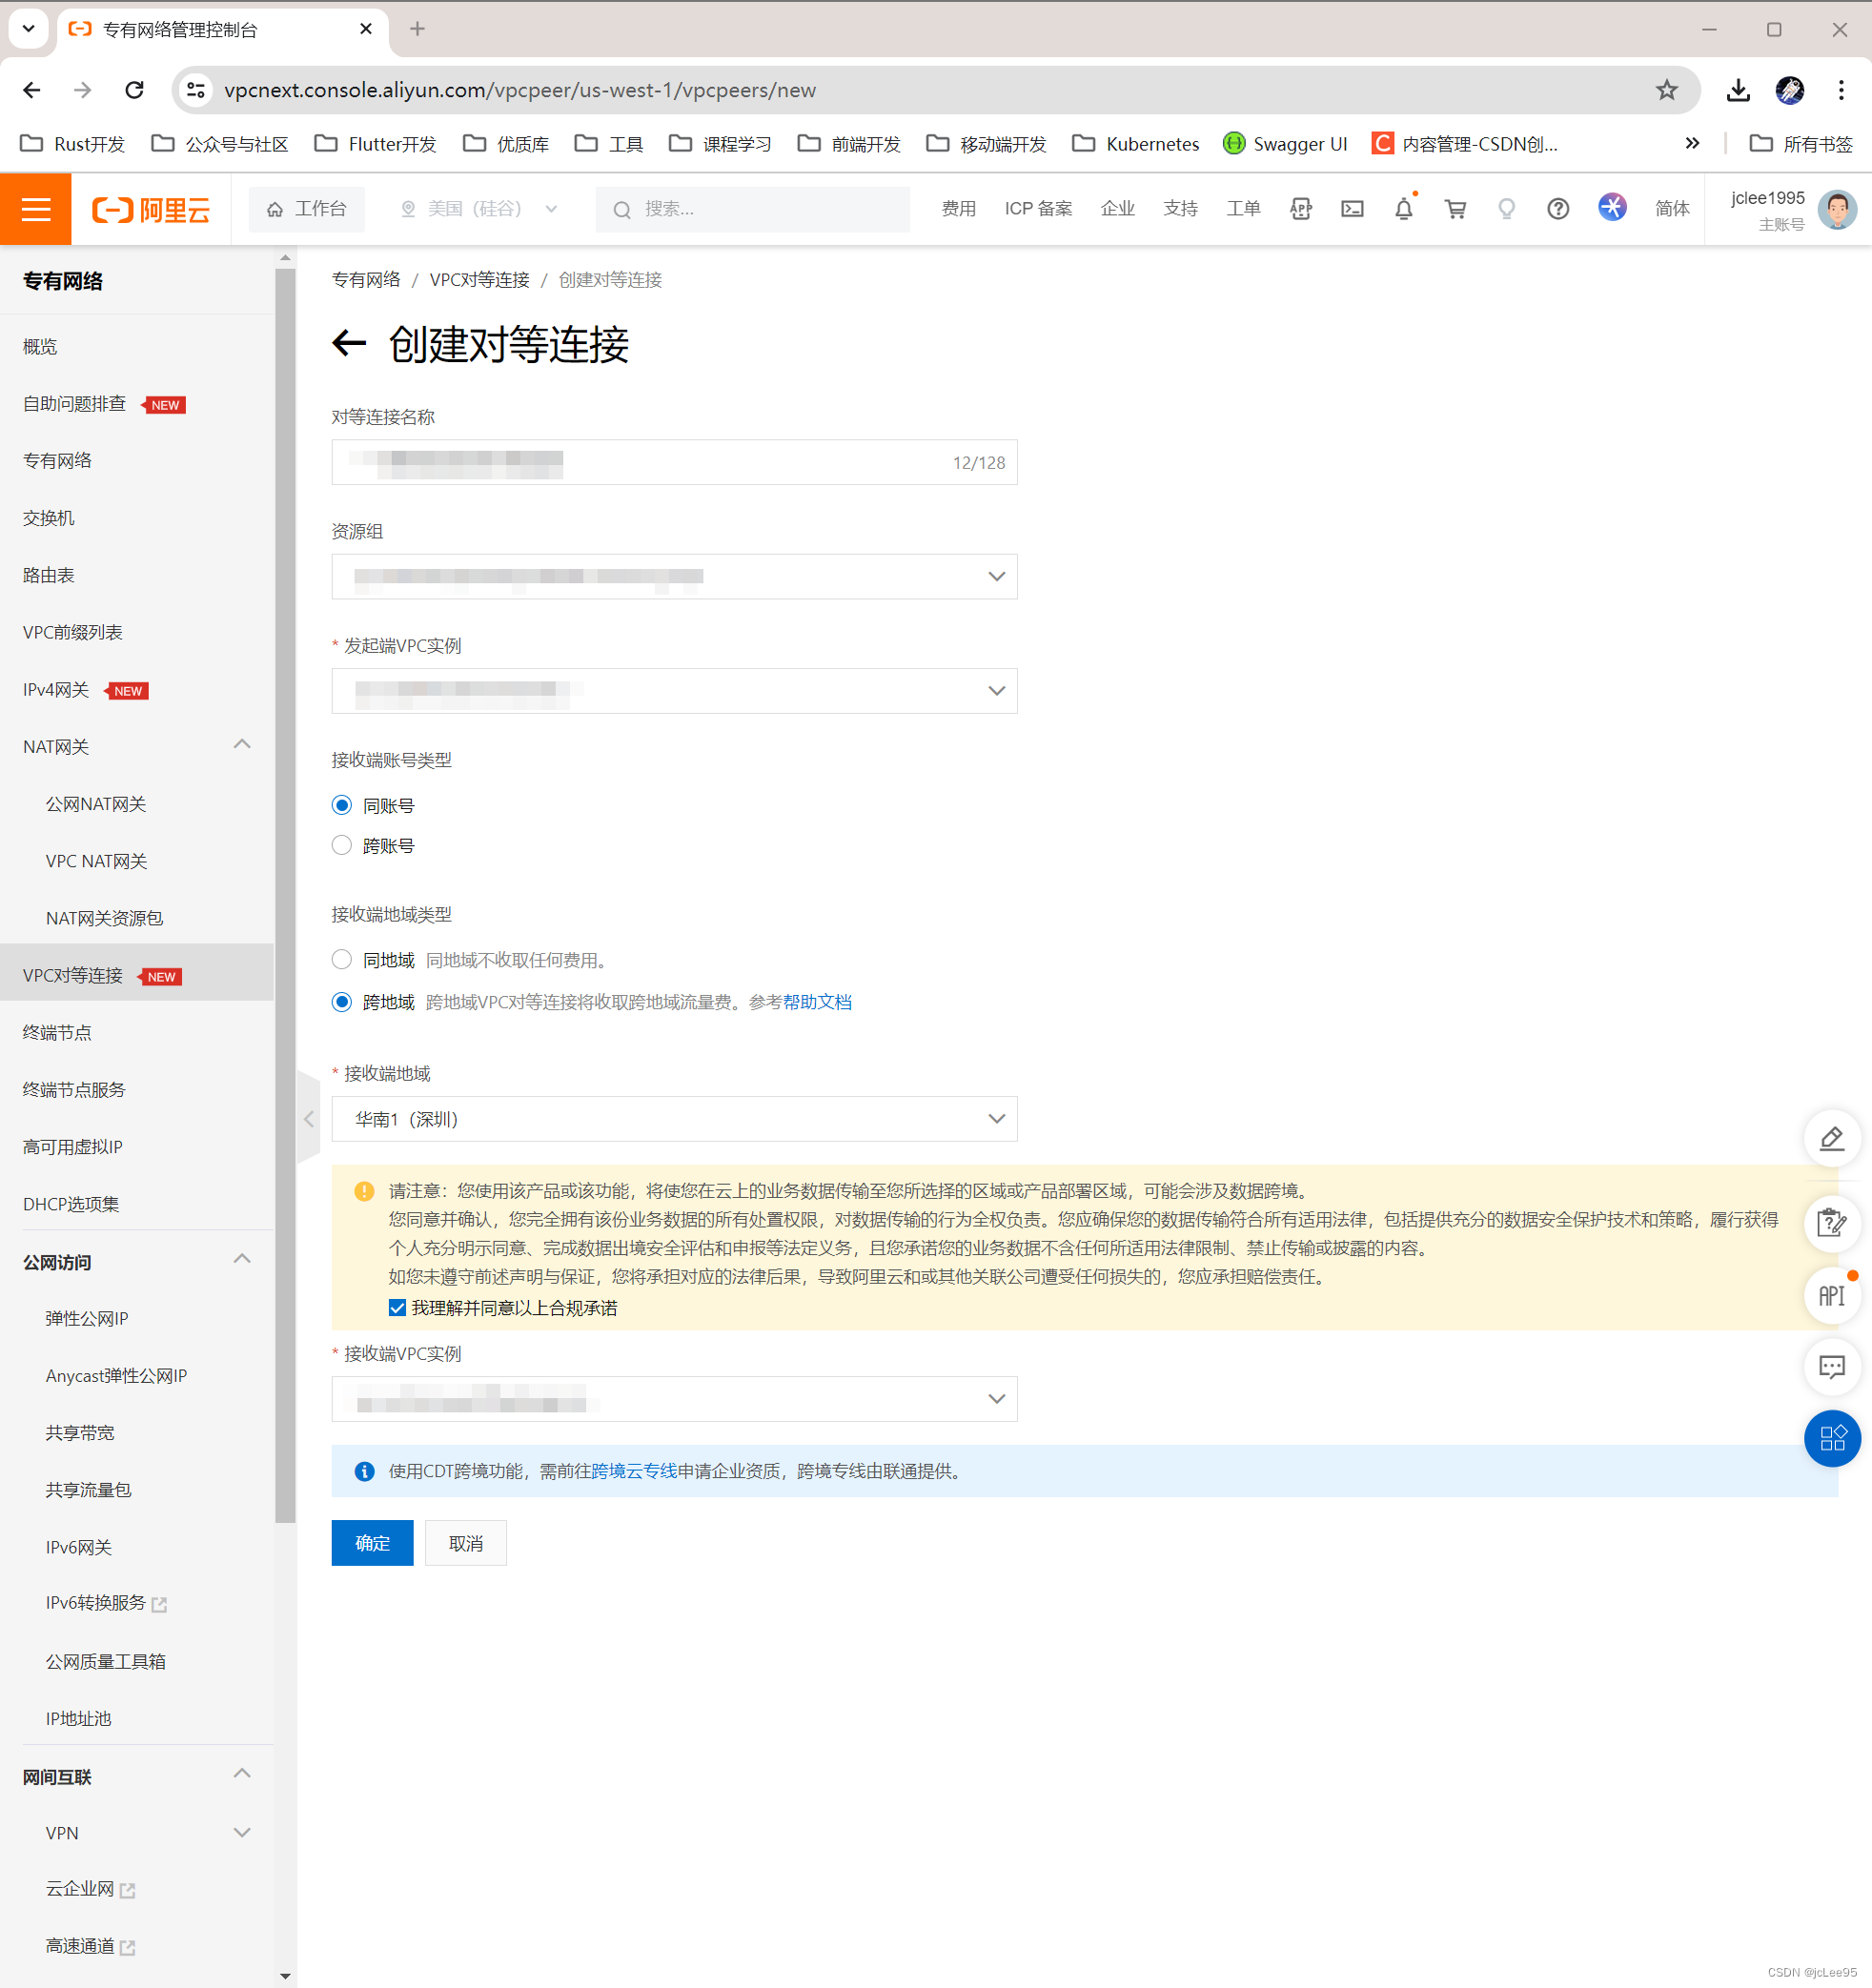This screenshot has height=1988, width=1872.
Task: Collapse the 公网访问 sidebar section
Action: click(242, 1260)
